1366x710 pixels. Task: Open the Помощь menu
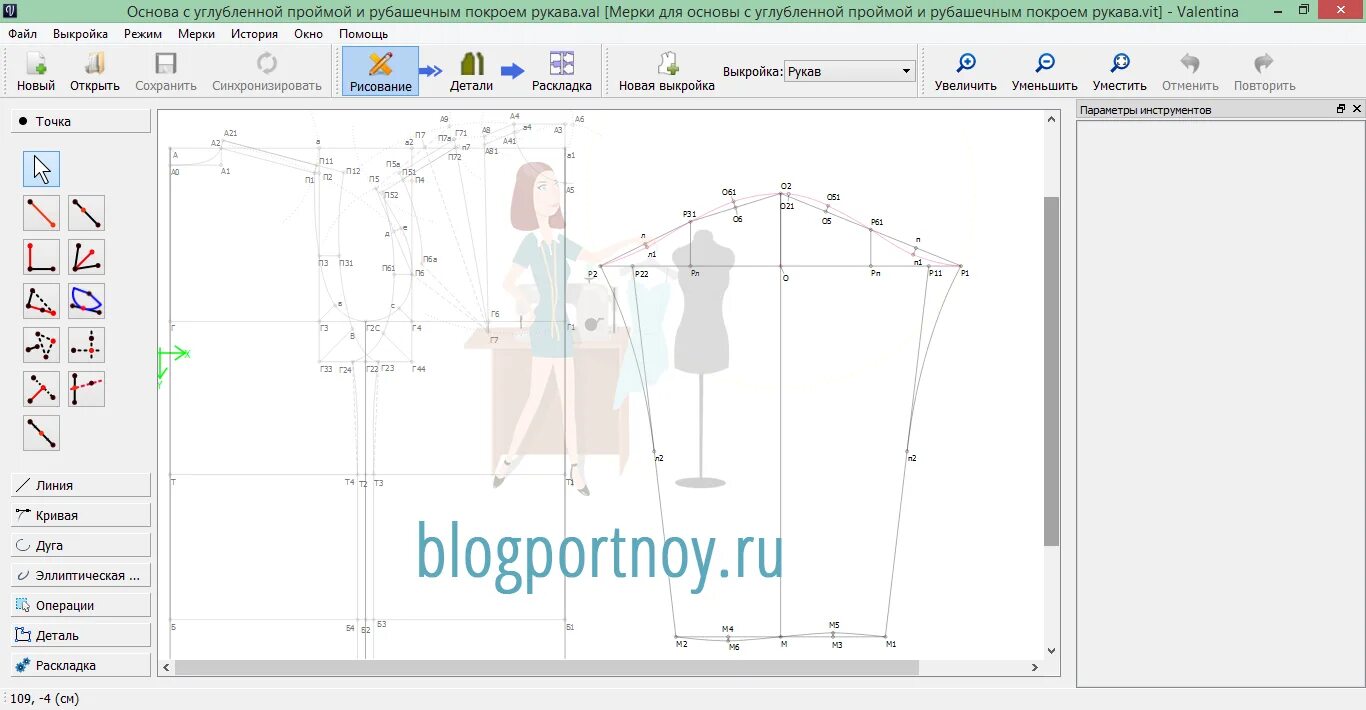coord(363,33)
